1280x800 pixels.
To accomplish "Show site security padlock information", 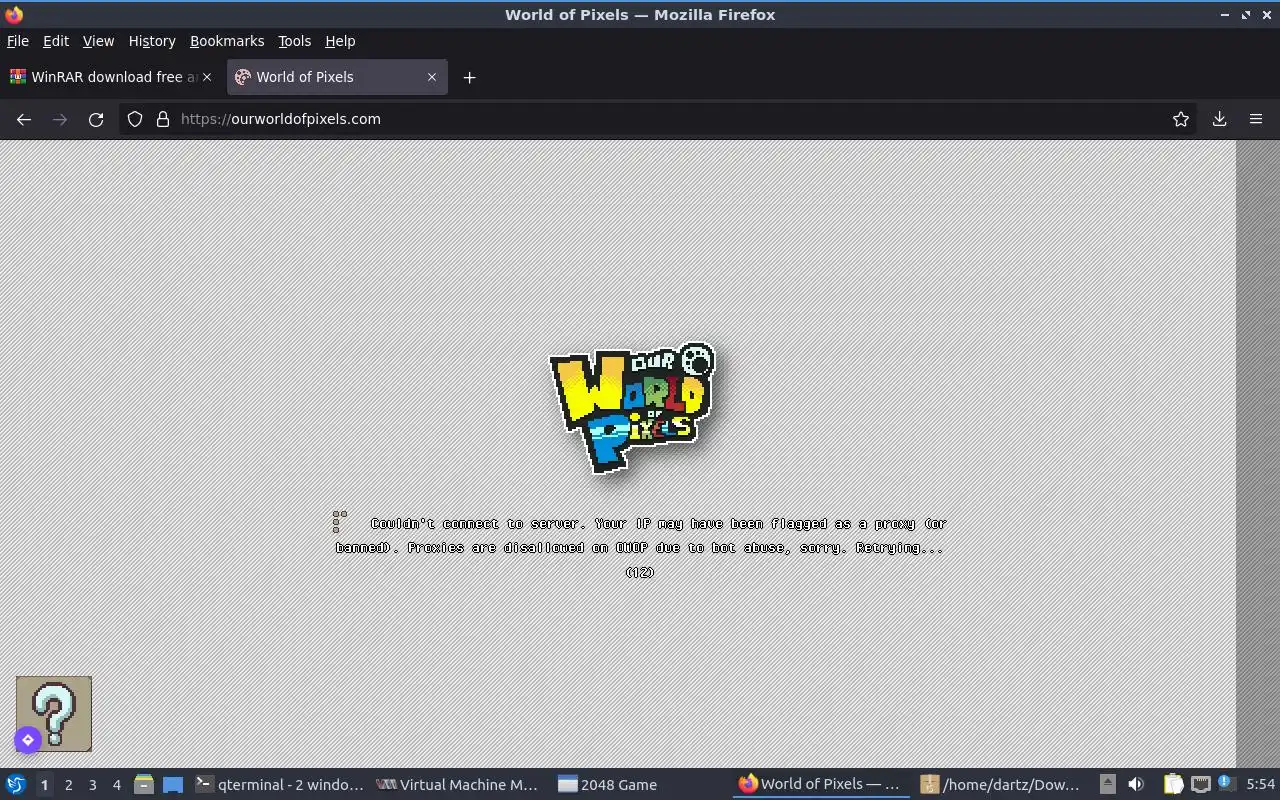I will [163, 119].
